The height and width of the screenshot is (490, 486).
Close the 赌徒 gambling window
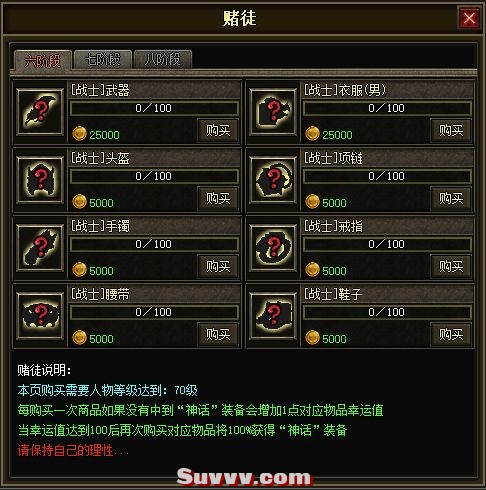pos(469,18)
